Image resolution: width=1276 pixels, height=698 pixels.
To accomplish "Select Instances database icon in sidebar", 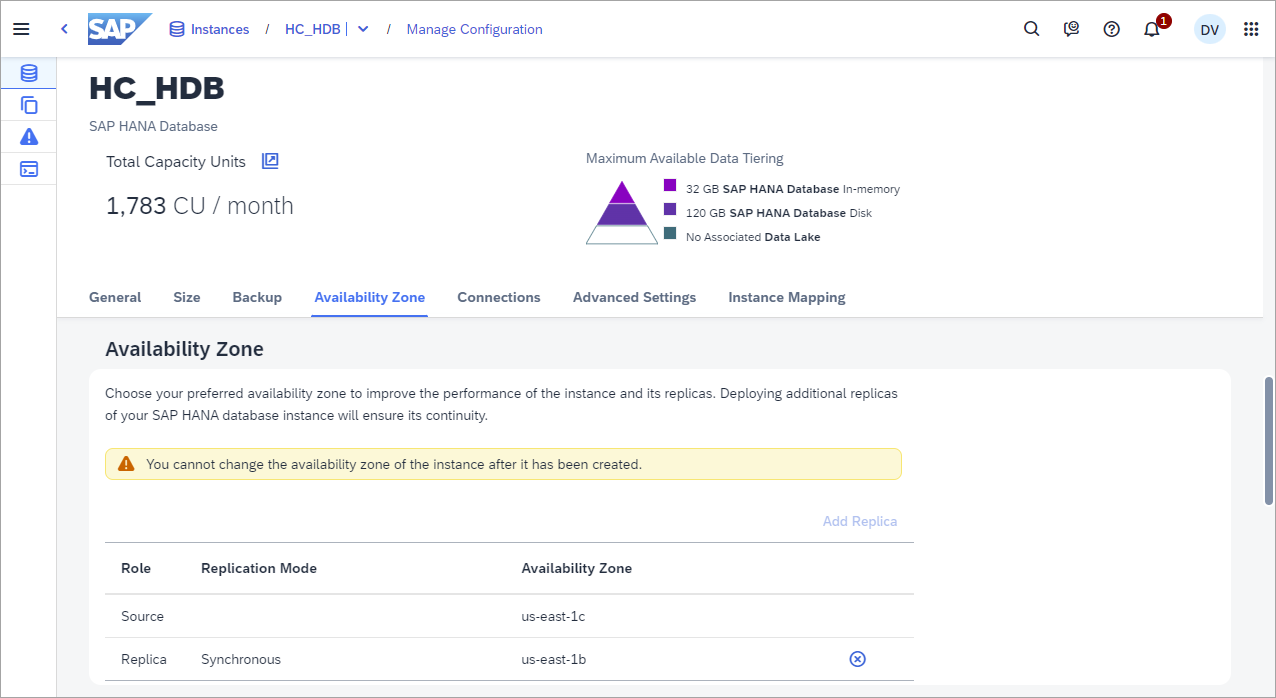I will point(29,73).
